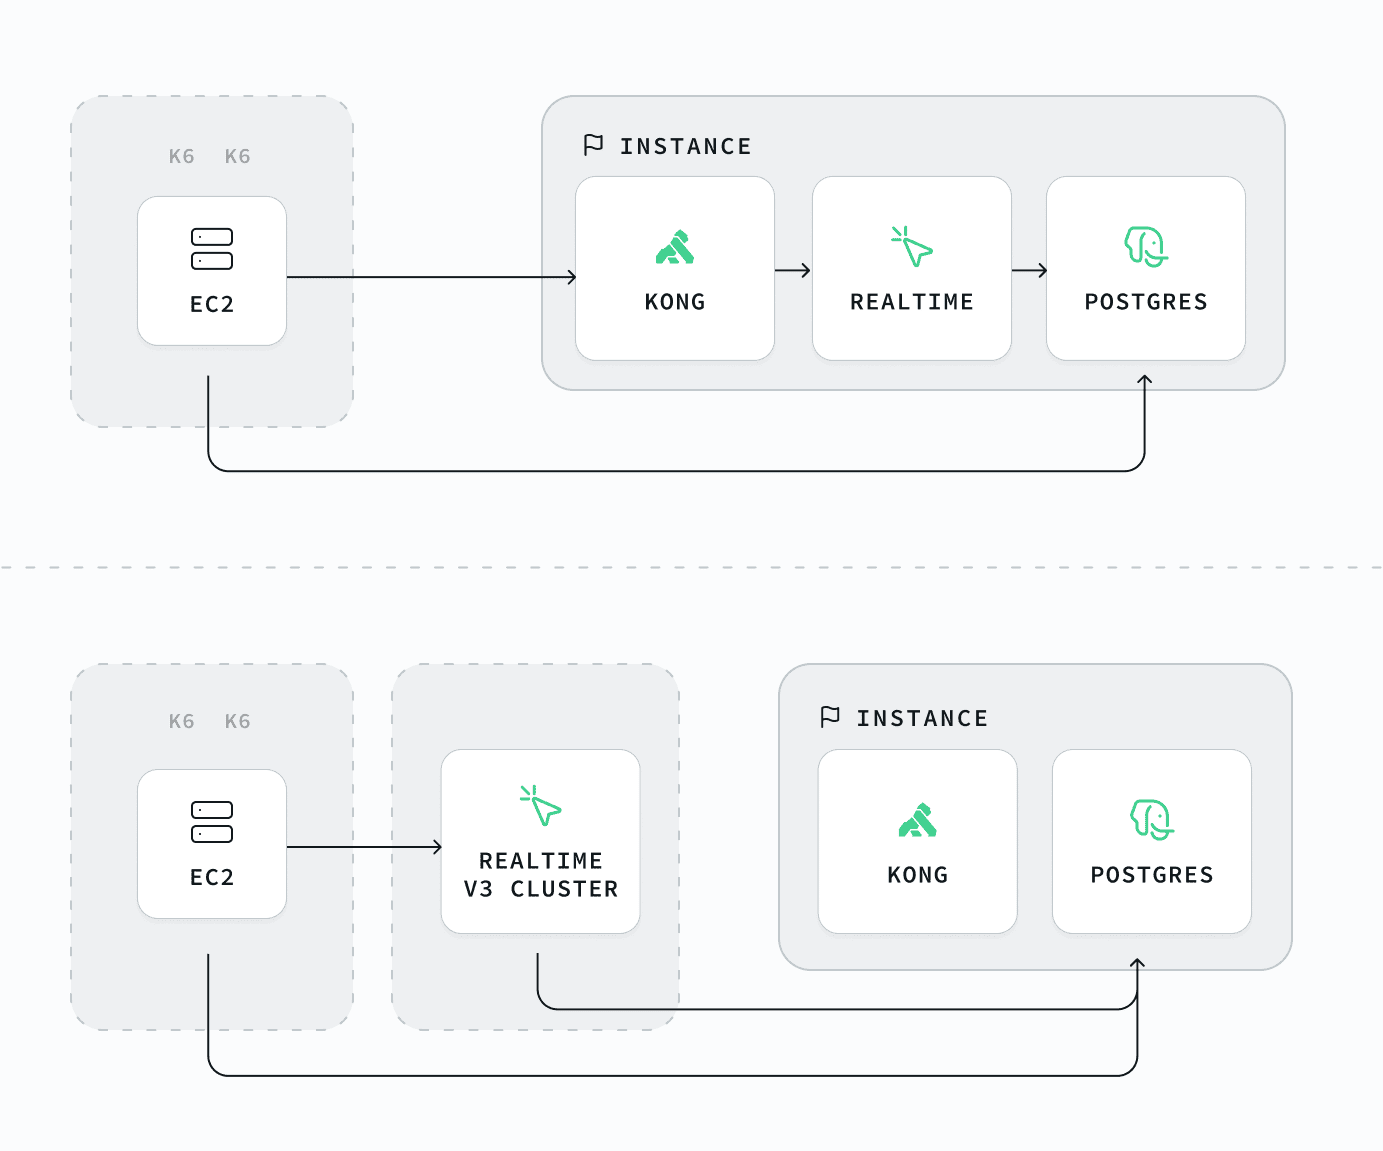Click the second K6 label in top diagram
The width and height of the screenshot is (1383, 1151).
click(x=238, y=156)
